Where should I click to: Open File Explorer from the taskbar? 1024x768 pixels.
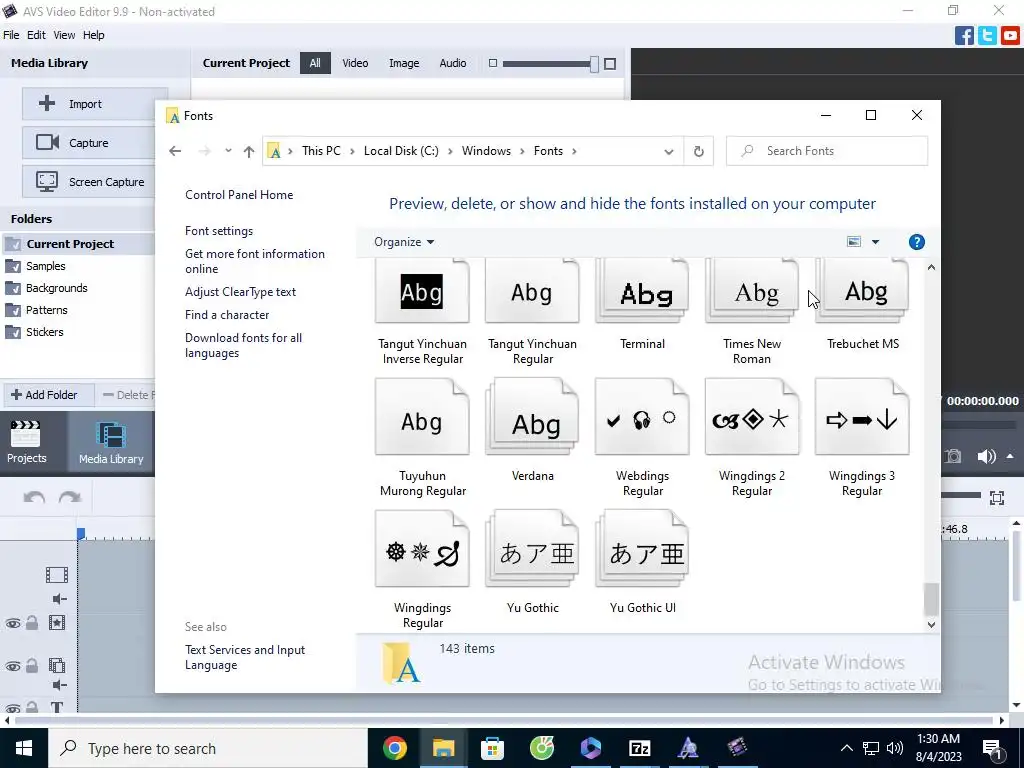[443, 748]
